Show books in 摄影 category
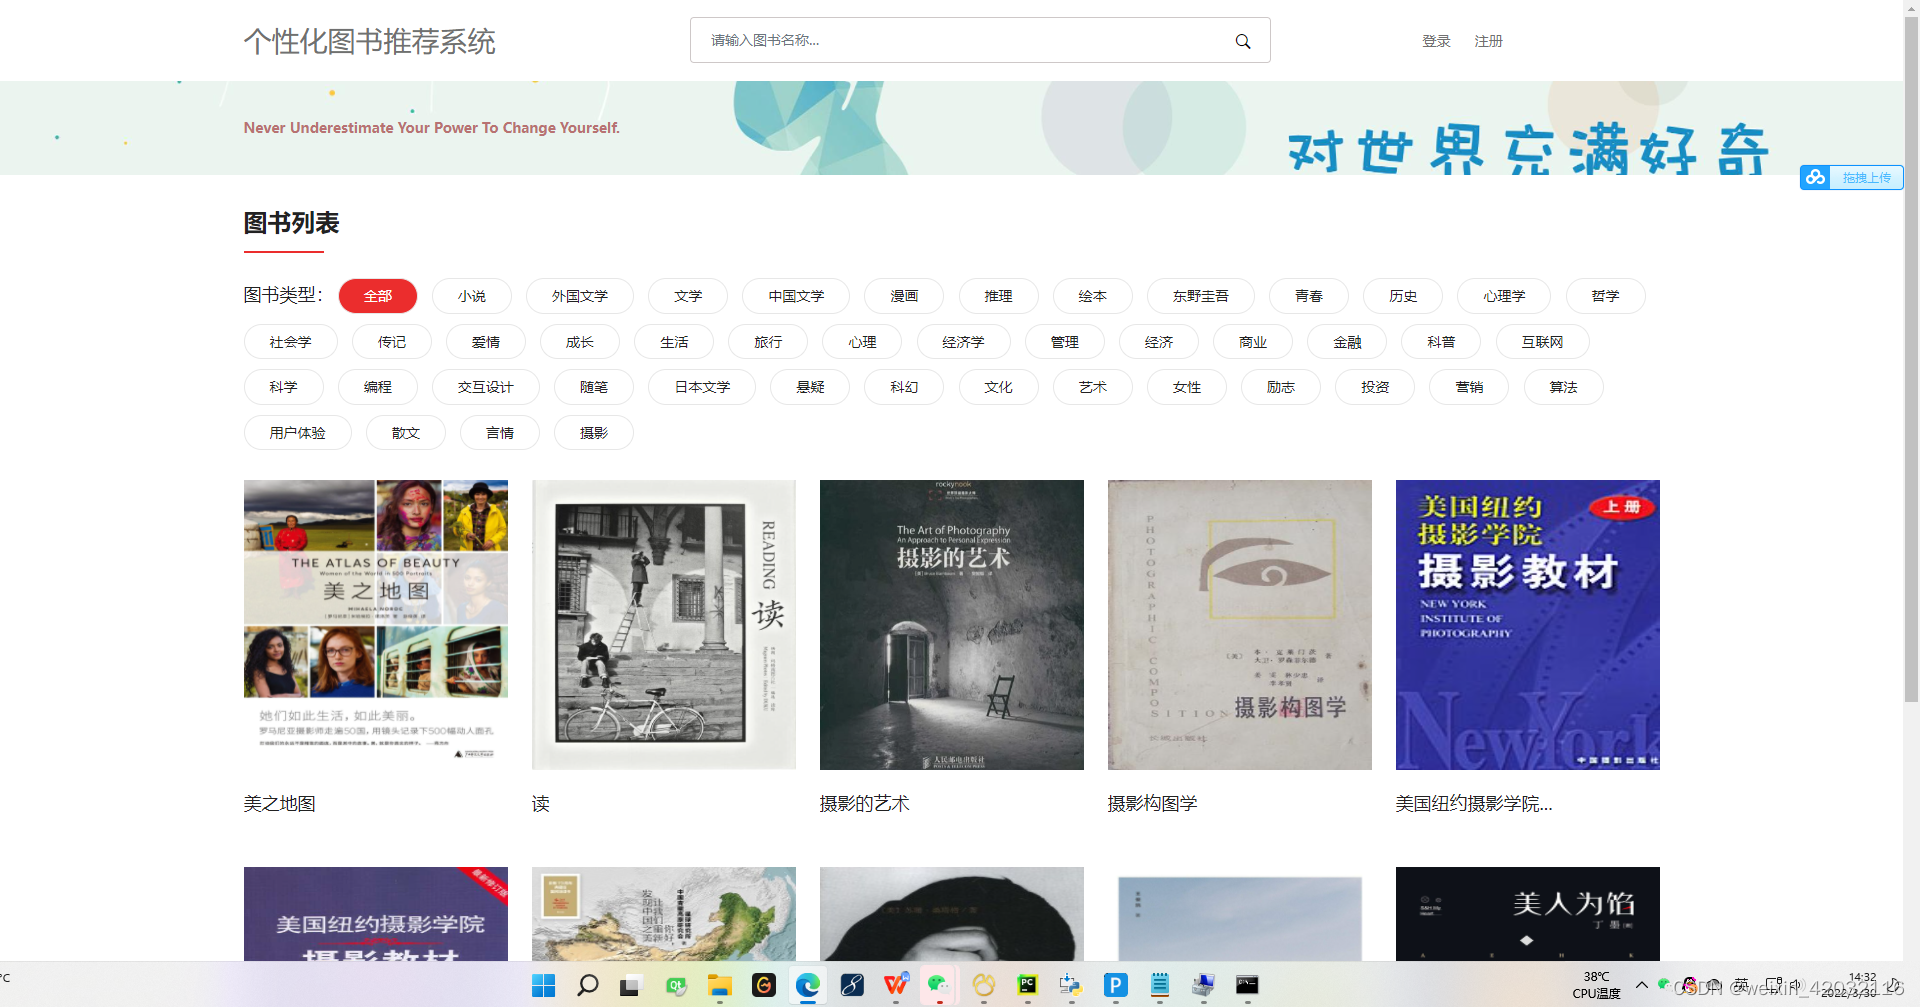Screen dimensions: 1920x1007 tap(593, 433)
